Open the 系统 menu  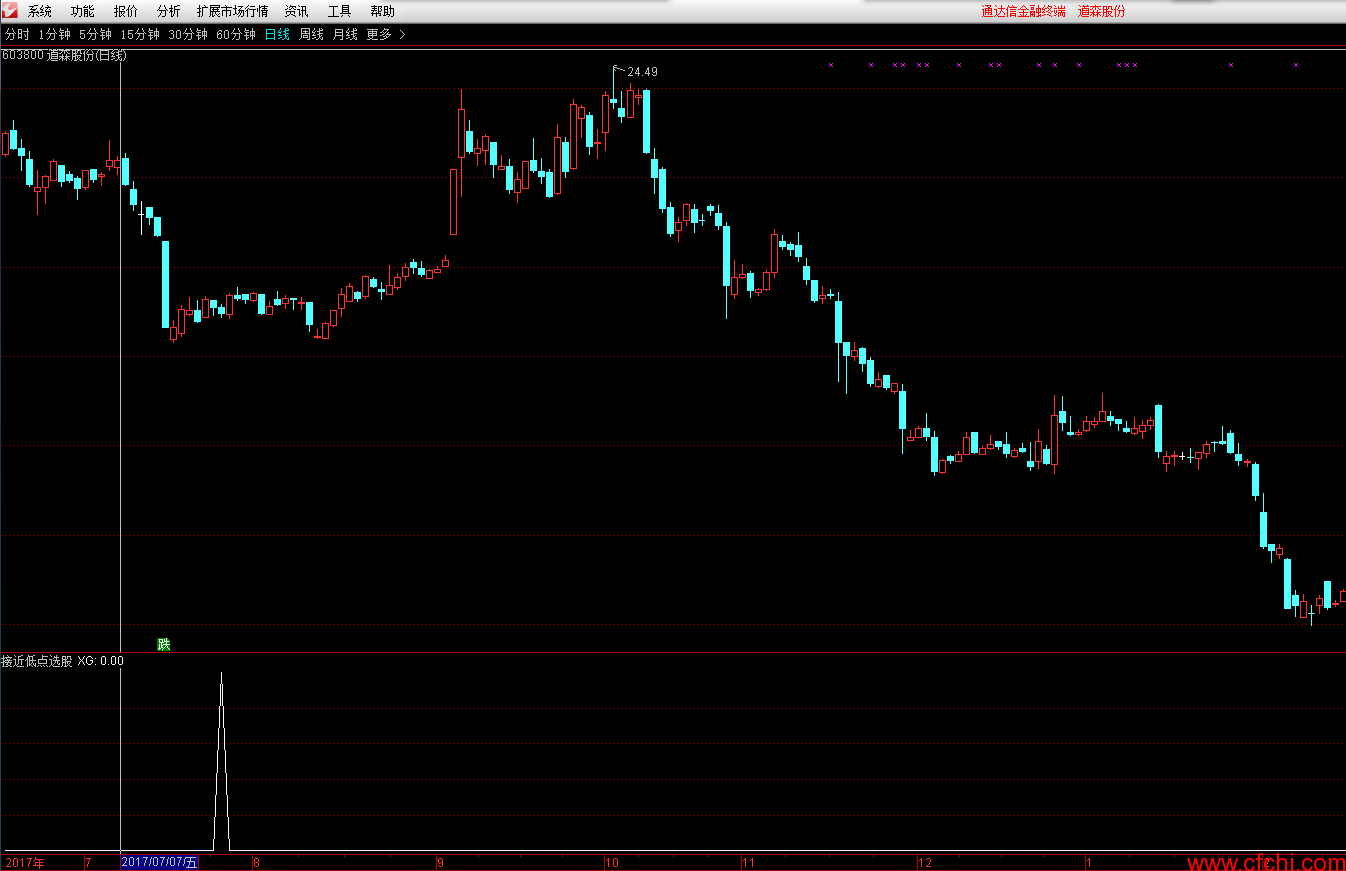click(40, 12)
